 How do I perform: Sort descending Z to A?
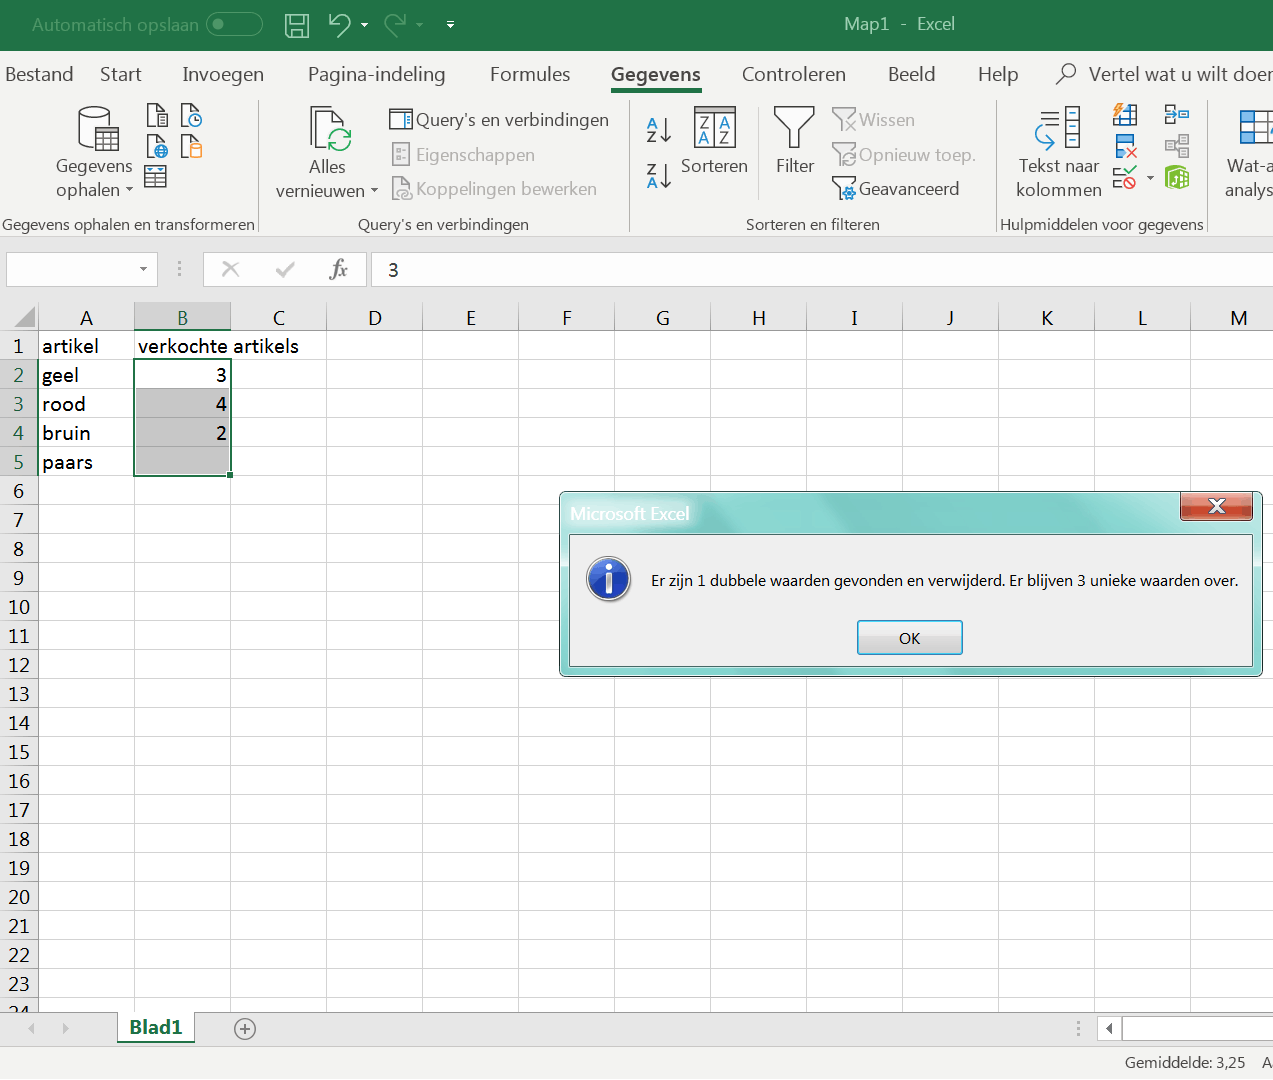tap(658, 176)
